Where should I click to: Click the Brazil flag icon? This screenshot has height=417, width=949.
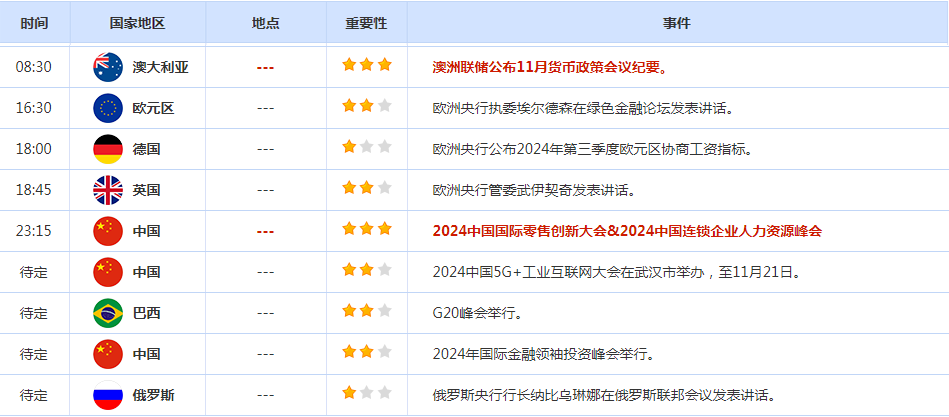108,314
